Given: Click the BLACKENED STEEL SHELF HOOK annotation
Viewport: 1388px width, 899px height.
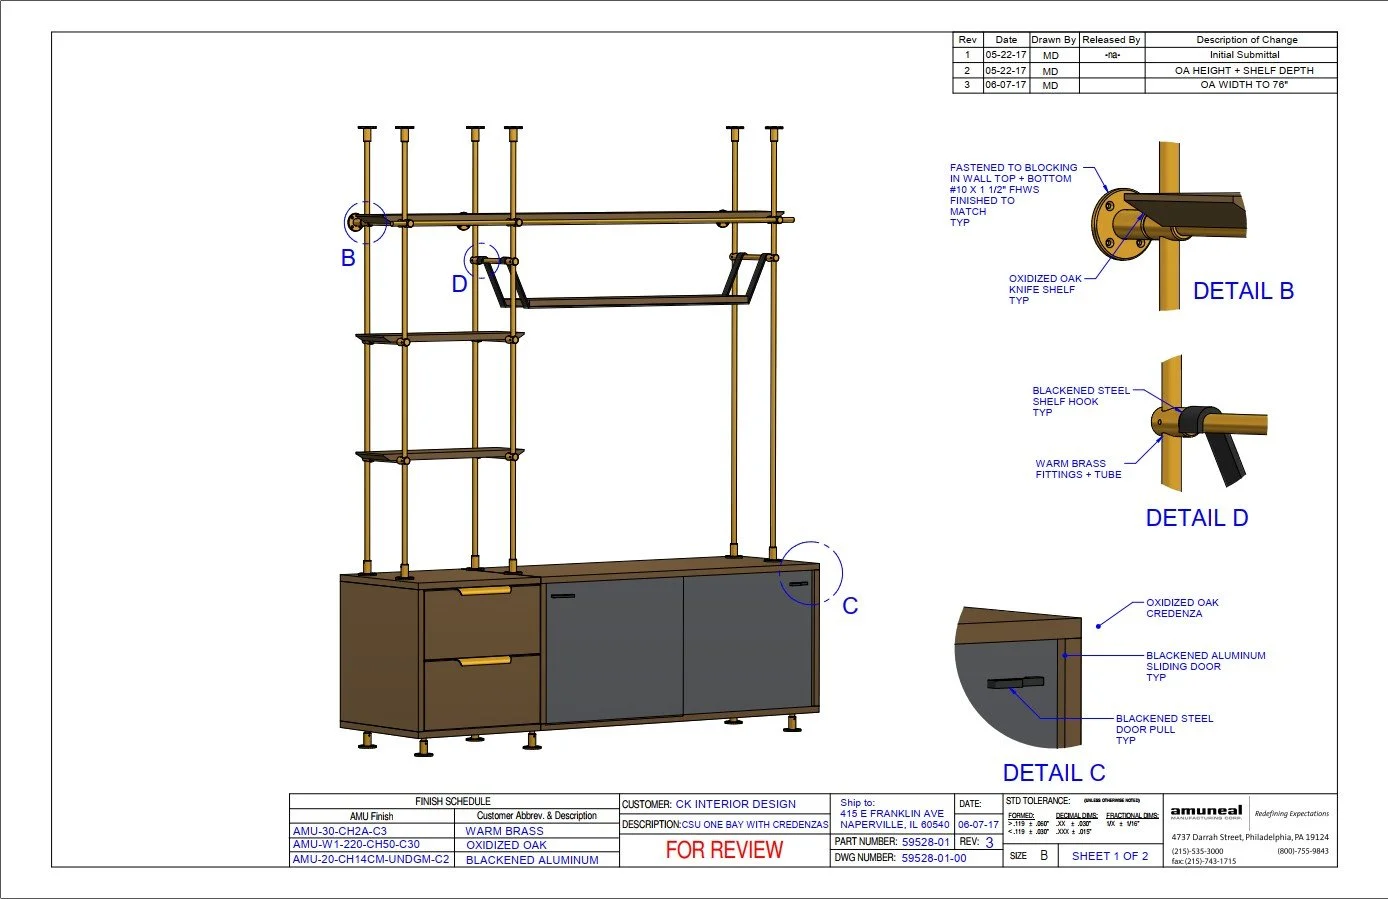Looking at the screenshot, I should (1081, 401).
